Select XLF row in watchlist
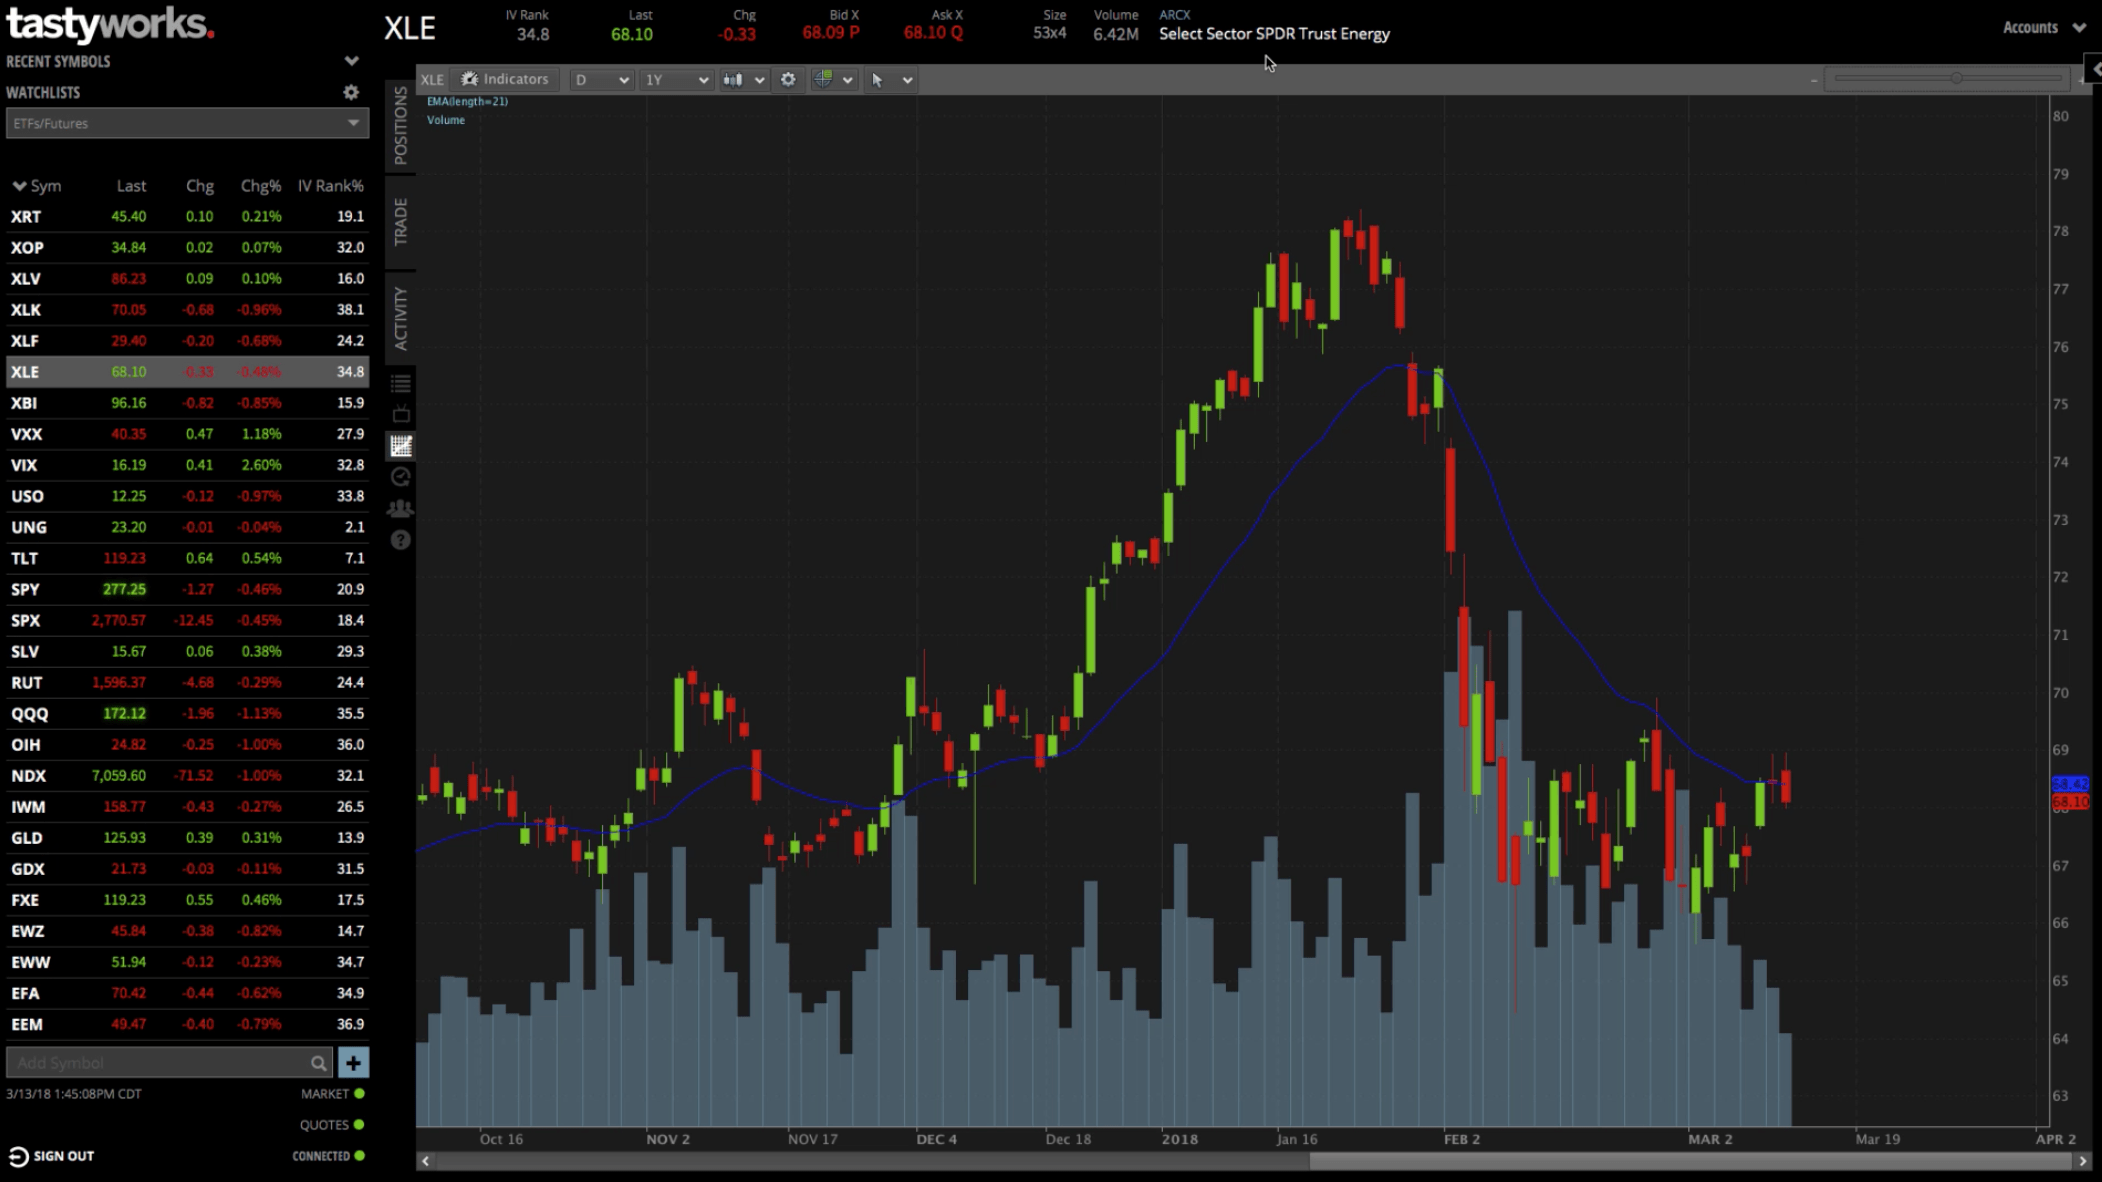The height and width of the screenshot is (1182, 2102). click(187, 340)
